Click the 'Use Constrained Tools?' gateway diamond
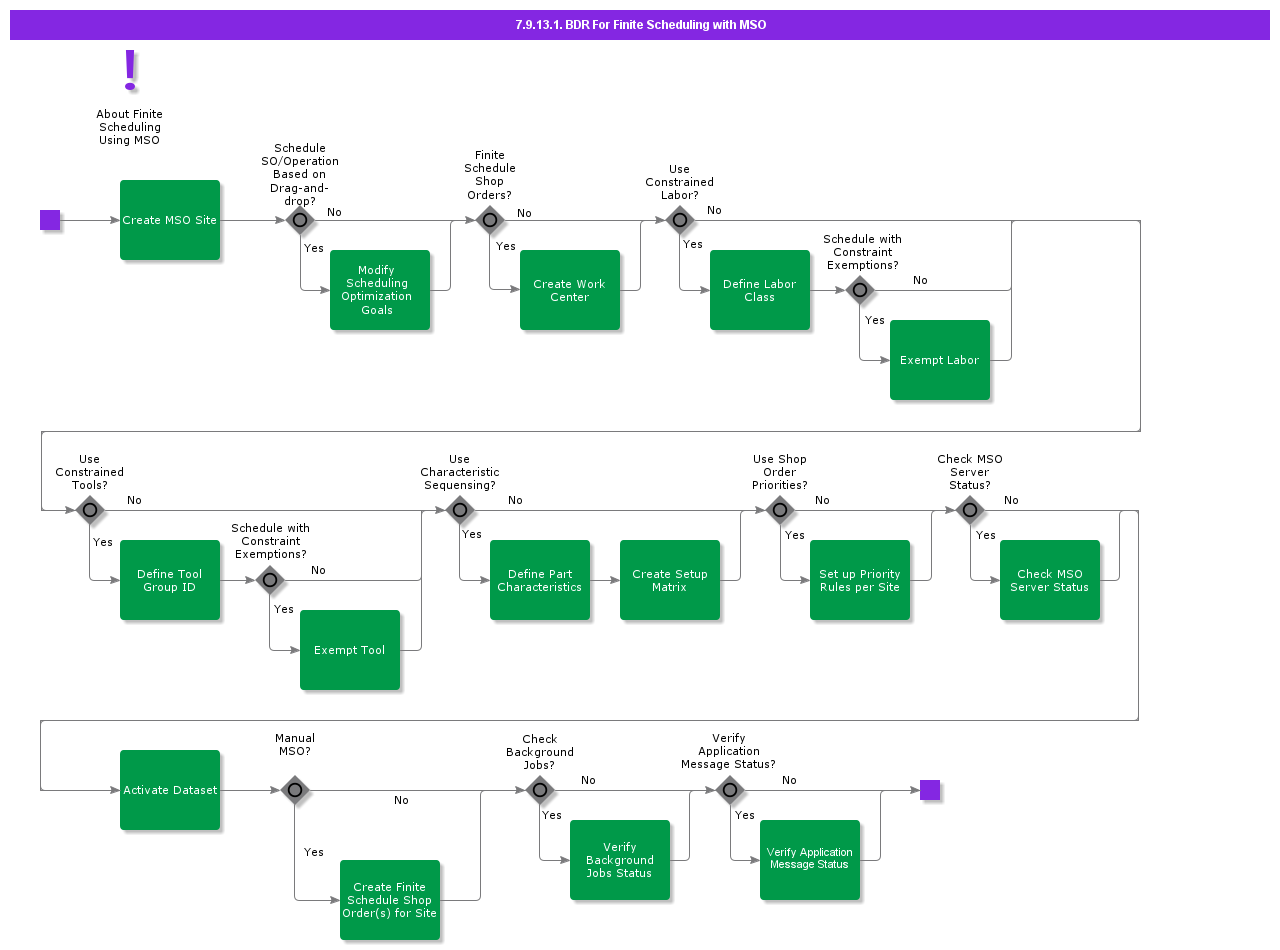Screen dimensions: 1280x950 pos(90,510)
